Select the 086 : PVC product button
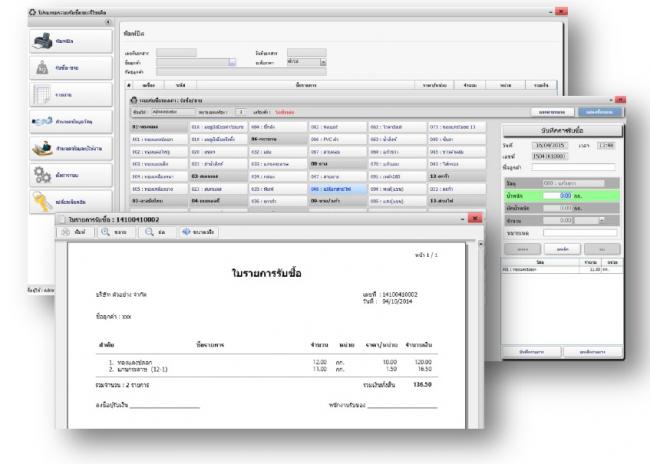The width and height of the screenshot is (650, 464). tap(337, 139)
